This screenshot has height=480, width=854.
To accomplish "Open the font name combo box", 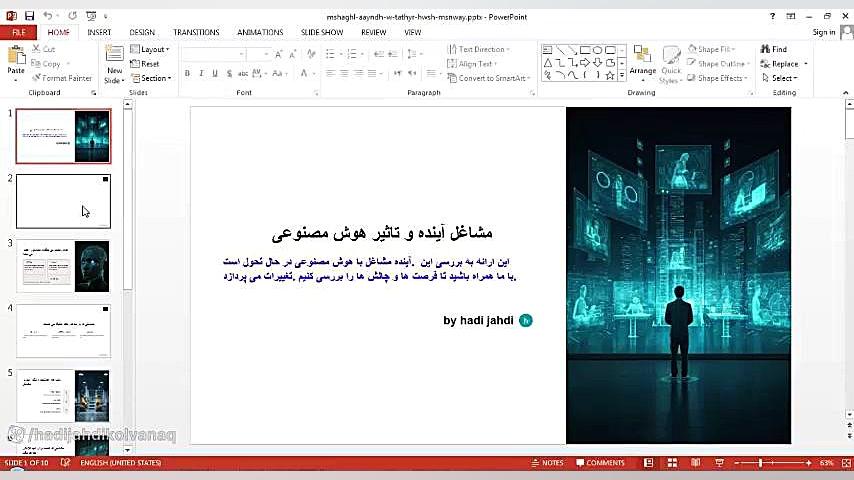I will (213, 54).
